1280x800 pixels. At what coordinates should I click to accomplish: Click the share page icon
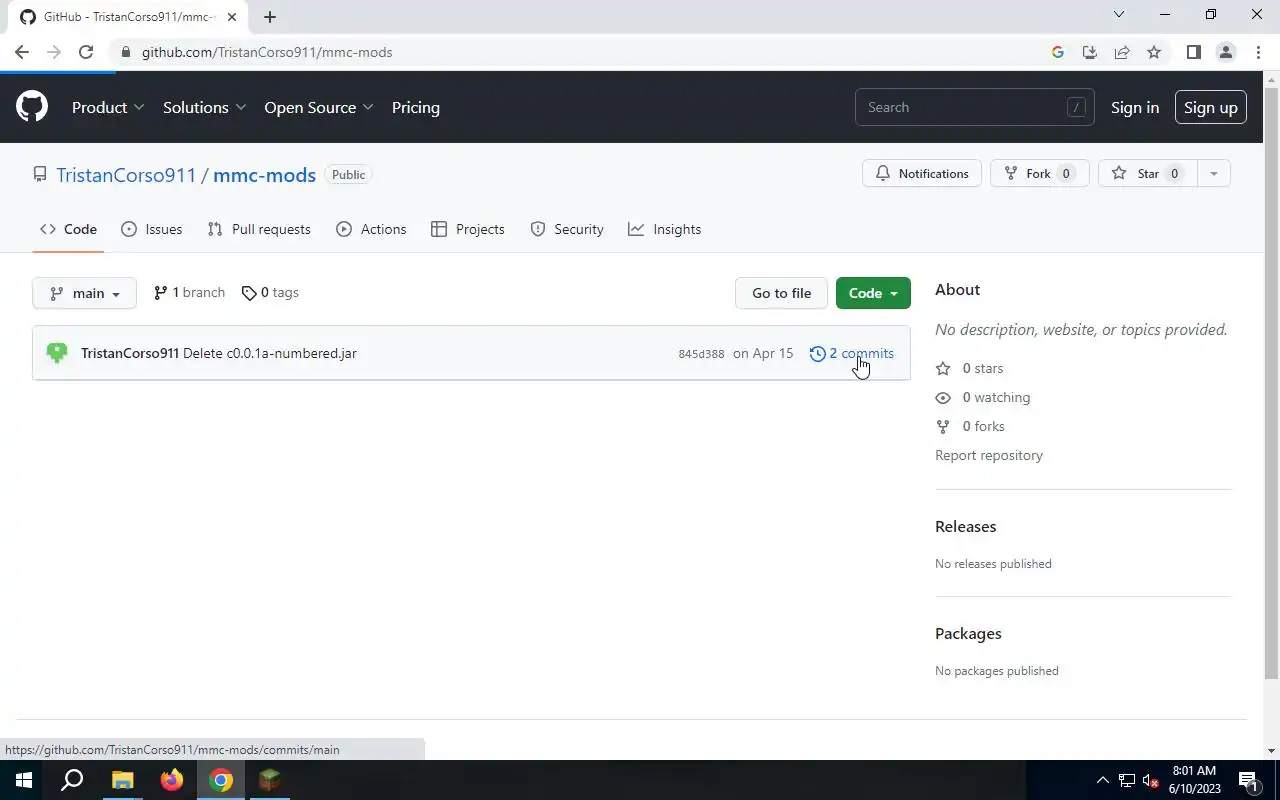[1122, 52]
